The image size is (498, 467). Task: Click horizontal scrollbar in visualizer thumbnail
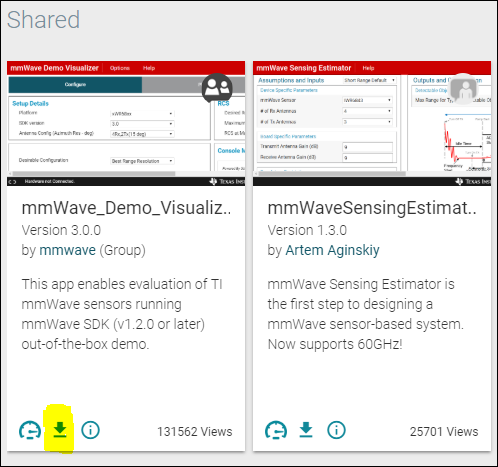point(94,174)
